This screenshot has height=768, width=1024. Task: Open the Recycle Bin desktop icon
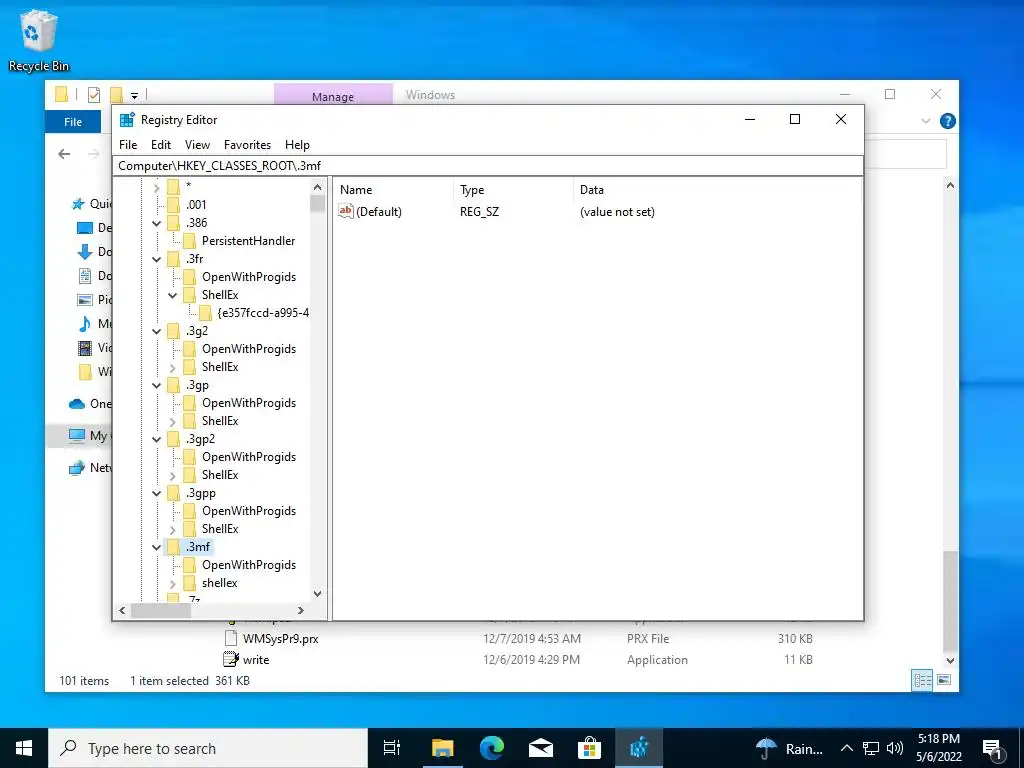[39, 40]
